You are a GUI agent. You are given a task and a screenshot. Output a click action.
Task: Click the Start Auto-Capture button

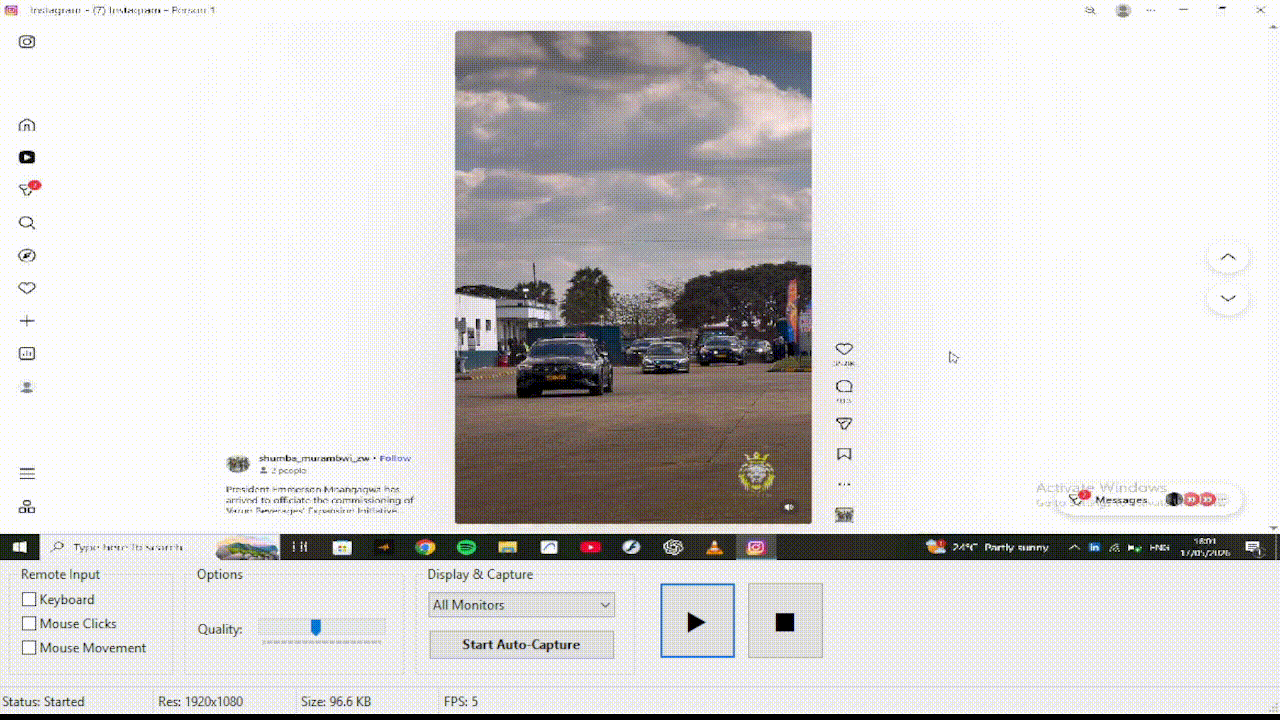521,645
